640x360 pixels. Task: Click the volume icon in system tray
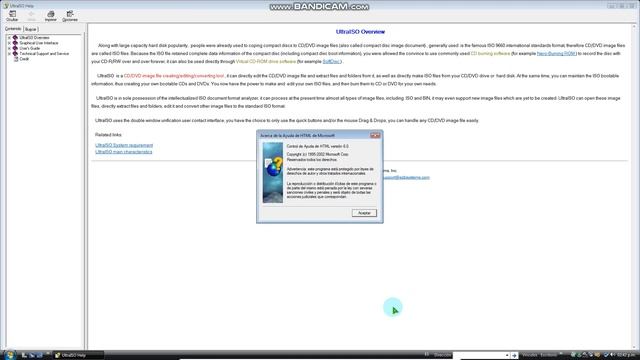[613, 355]
